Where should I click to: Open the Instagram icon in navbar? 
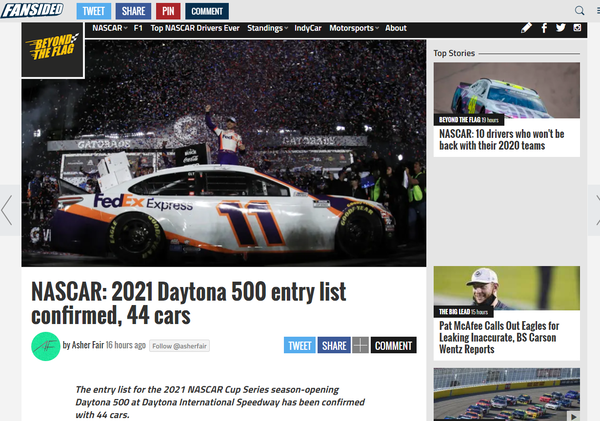(x=577, y=28)
